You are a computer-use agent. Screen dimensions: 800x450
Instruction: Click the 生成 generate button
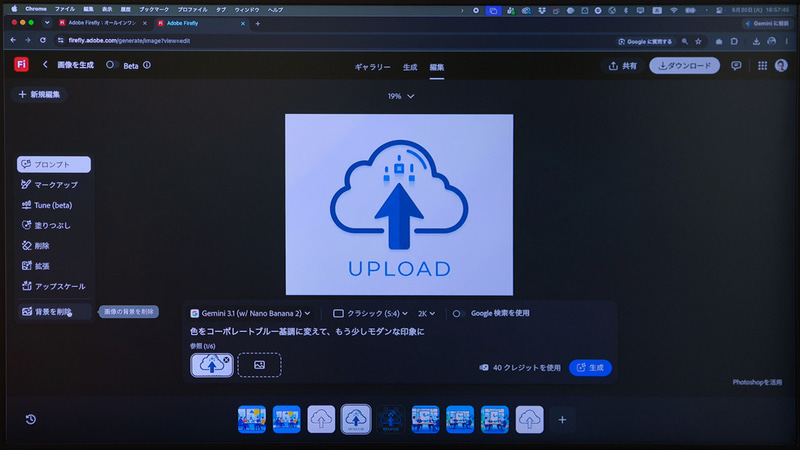(590, 368)
